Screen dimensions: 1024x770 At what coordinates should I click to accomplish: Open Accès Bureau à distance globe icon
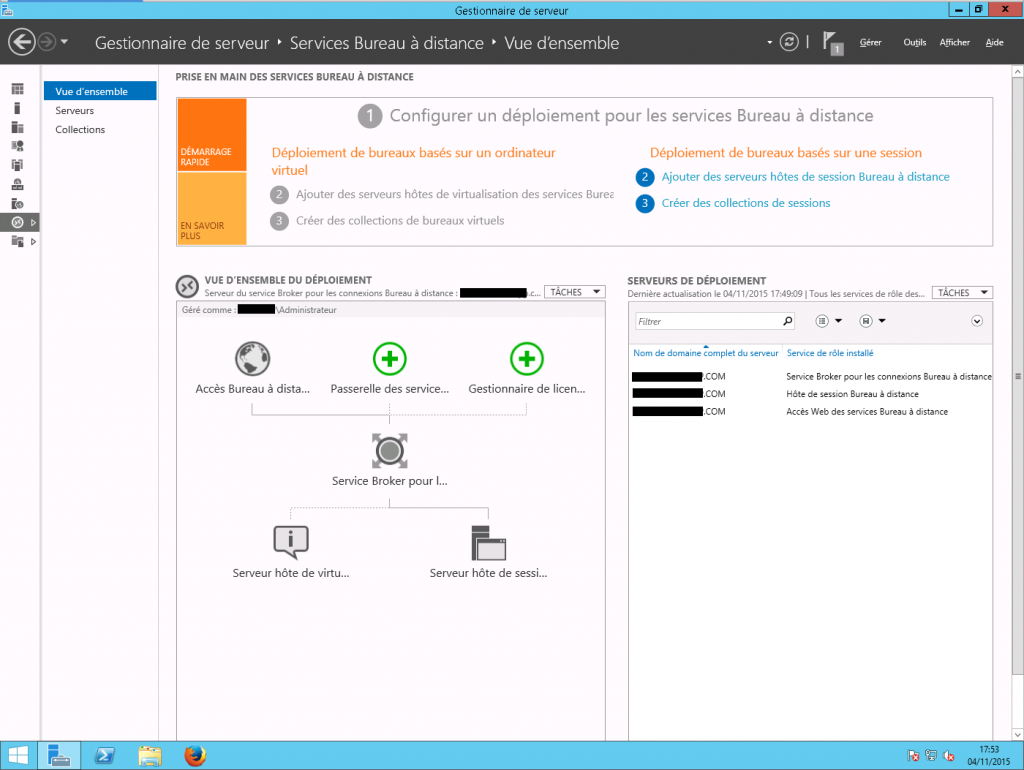point(252,358)
